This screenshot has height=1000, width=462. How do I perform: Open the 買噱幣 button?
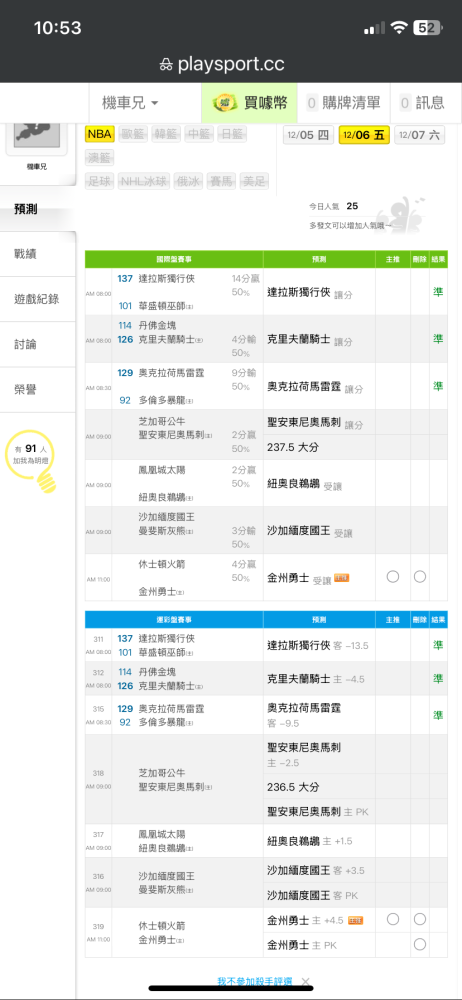point(249,103)
